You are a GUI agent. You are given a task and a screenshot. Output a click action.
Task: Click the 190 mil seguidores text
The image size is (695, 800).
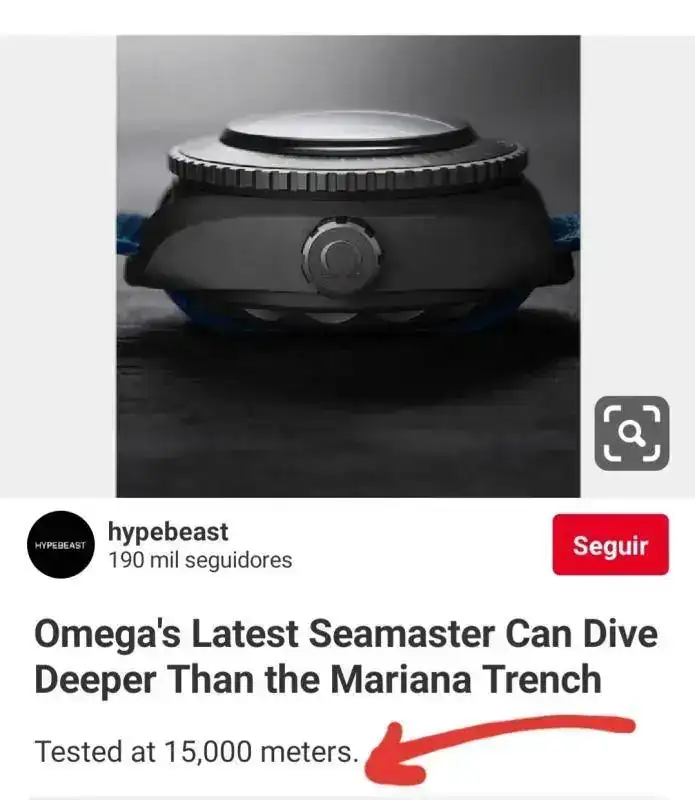click(200, 560)
